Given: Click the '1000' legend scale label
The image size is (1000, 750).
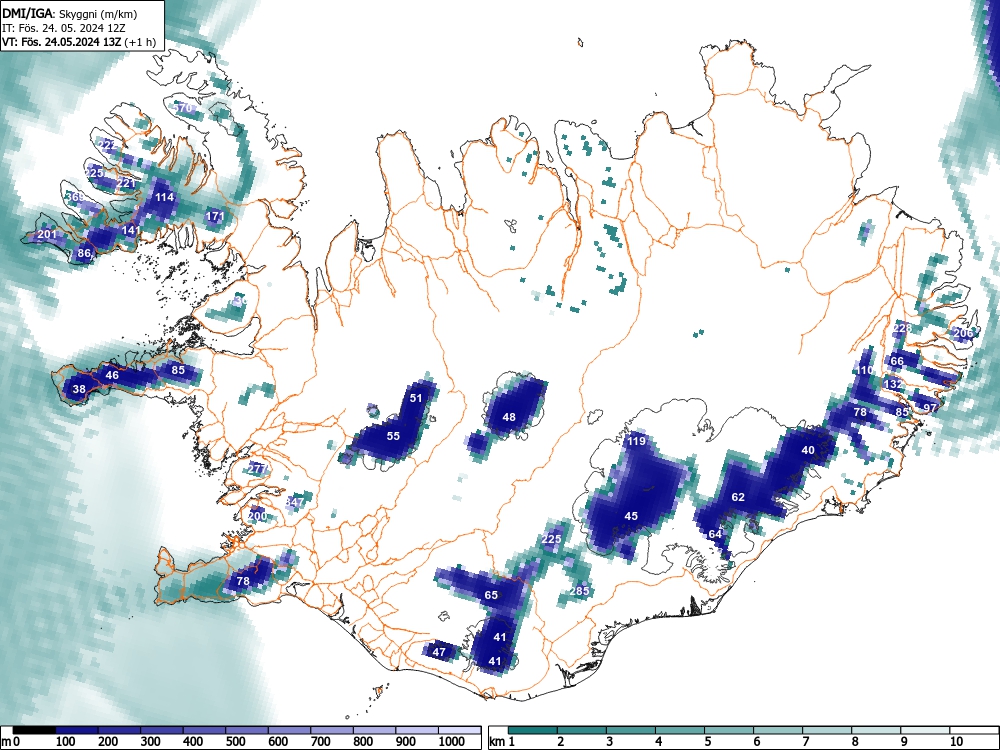Looking at the screenshot, I should pos(452,741).
